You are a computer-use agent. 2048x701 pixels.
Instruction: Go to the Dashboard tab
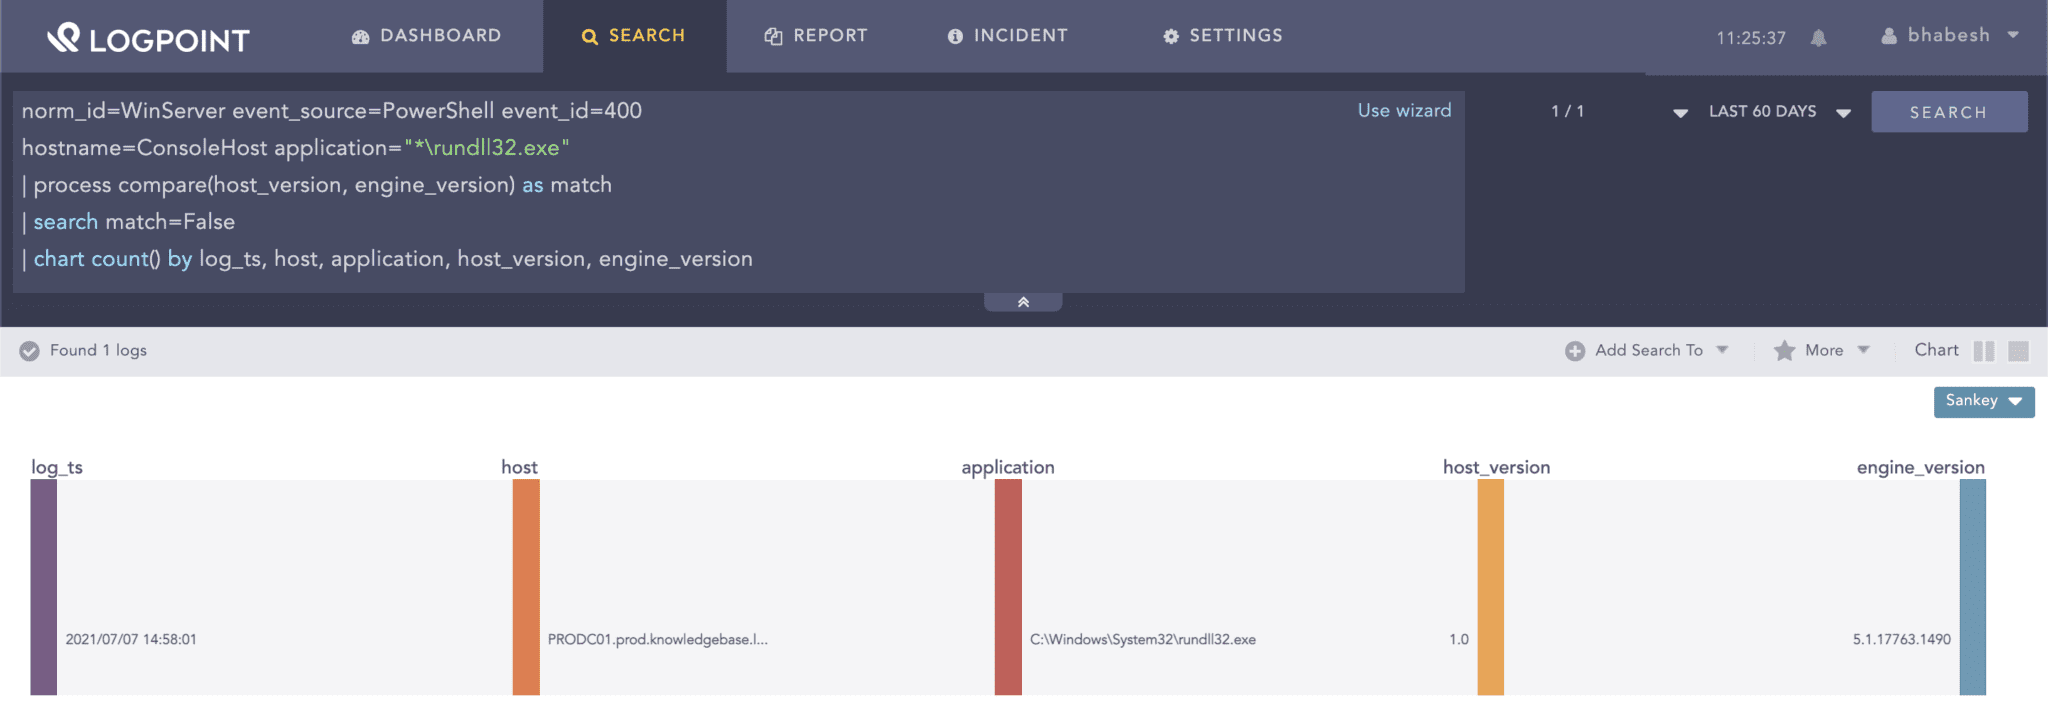click(427, 36)
